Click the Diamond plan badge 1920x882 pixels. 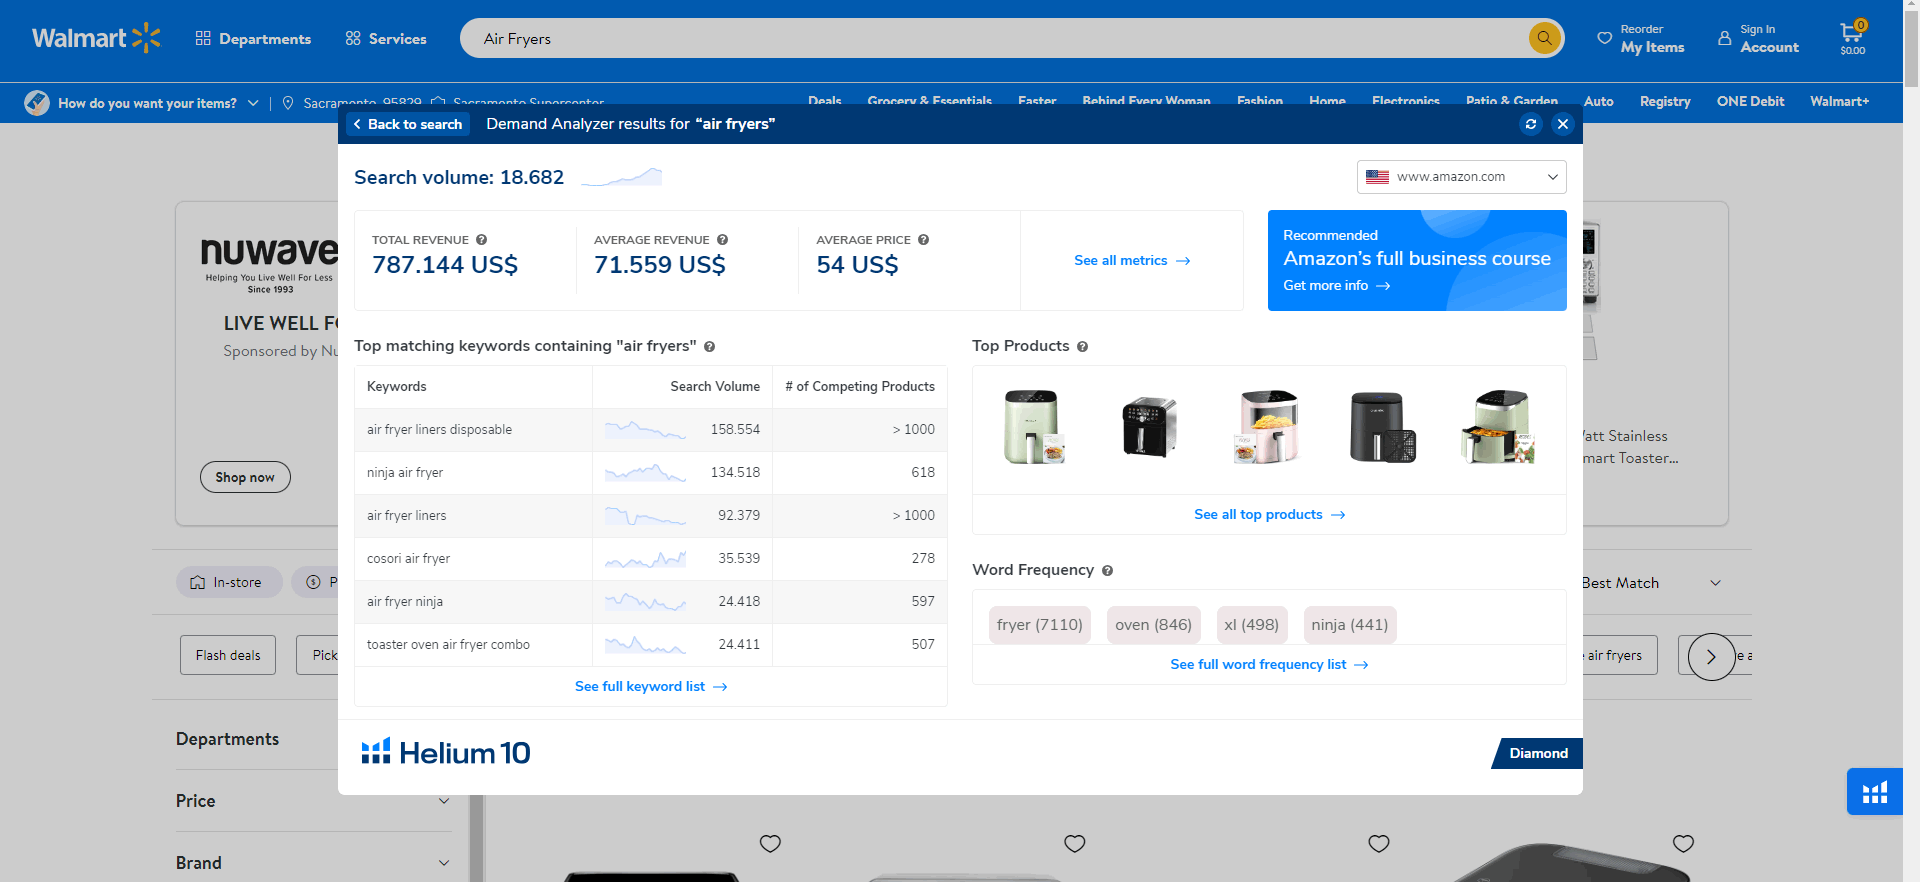(x=1537, y=753)
